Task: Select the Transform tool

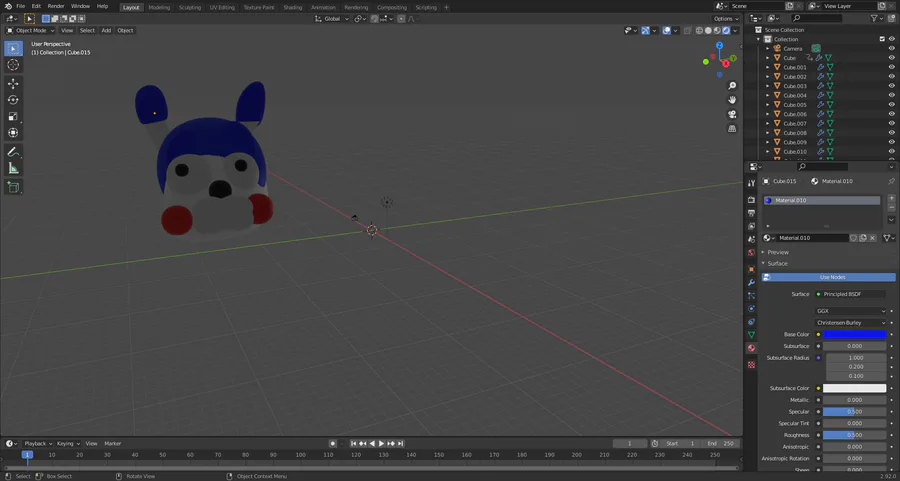Action: pos(13,133)
